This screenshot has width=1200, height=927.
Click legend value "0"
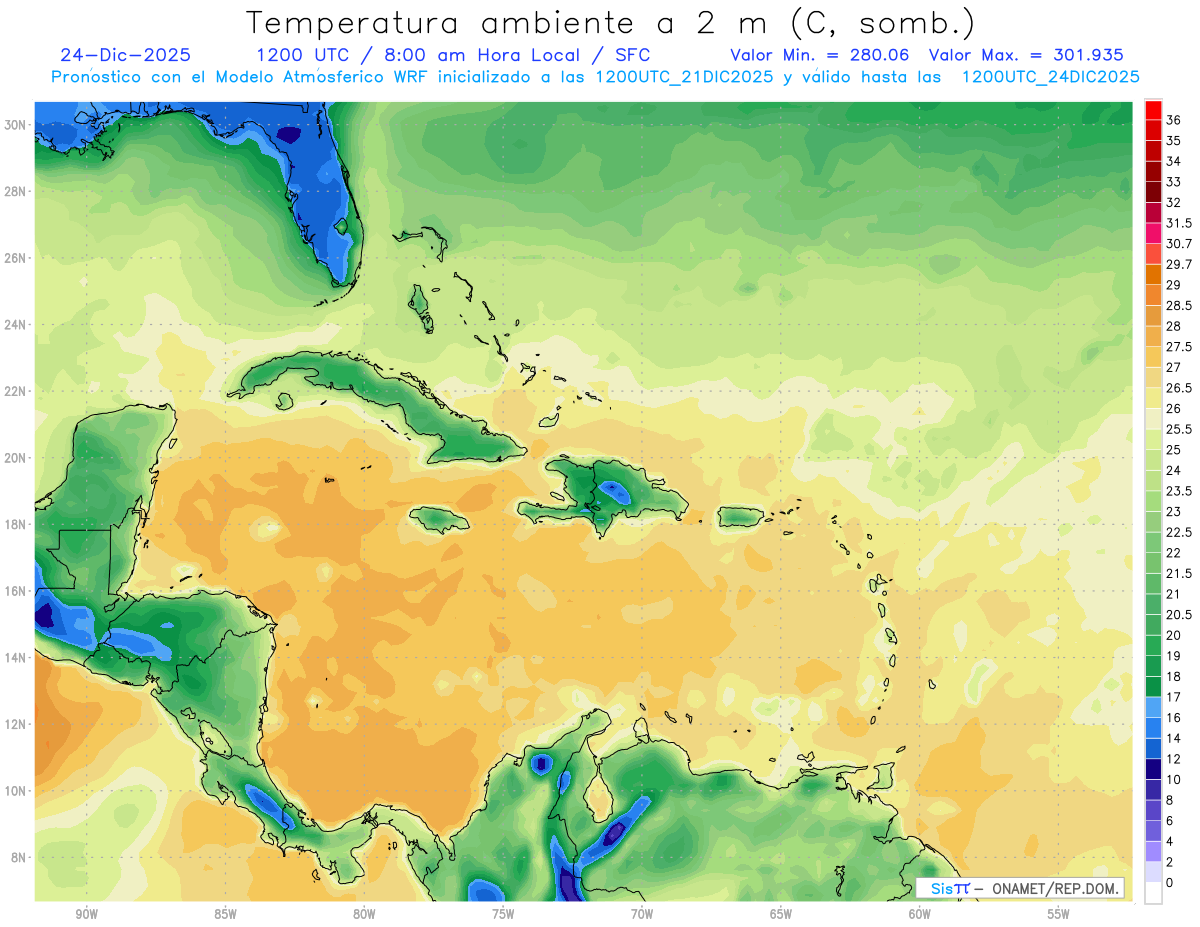pos(1170,882)
